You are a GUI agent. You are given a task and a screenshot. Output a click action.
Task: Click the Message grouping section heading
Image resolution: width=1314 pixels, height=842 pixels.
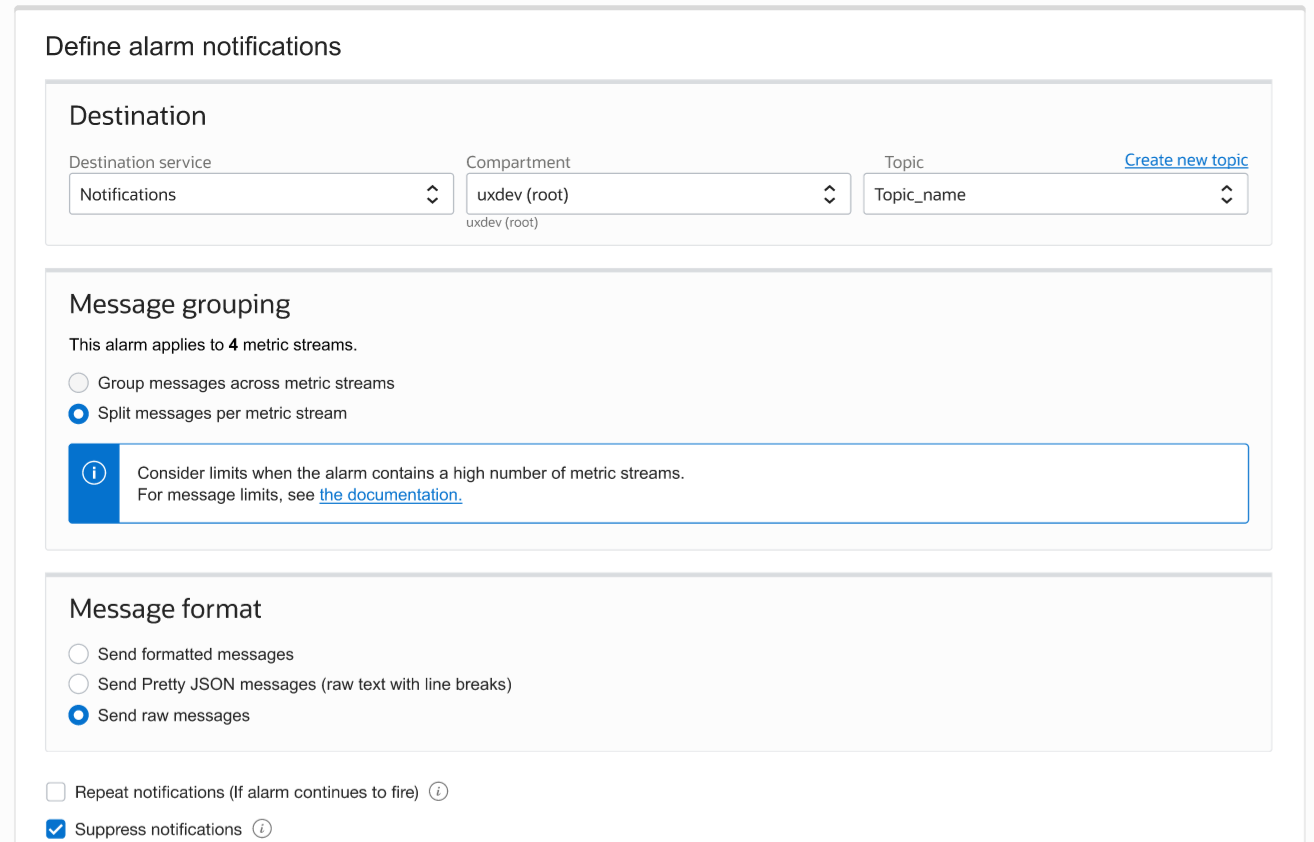[x=179, y=304]
